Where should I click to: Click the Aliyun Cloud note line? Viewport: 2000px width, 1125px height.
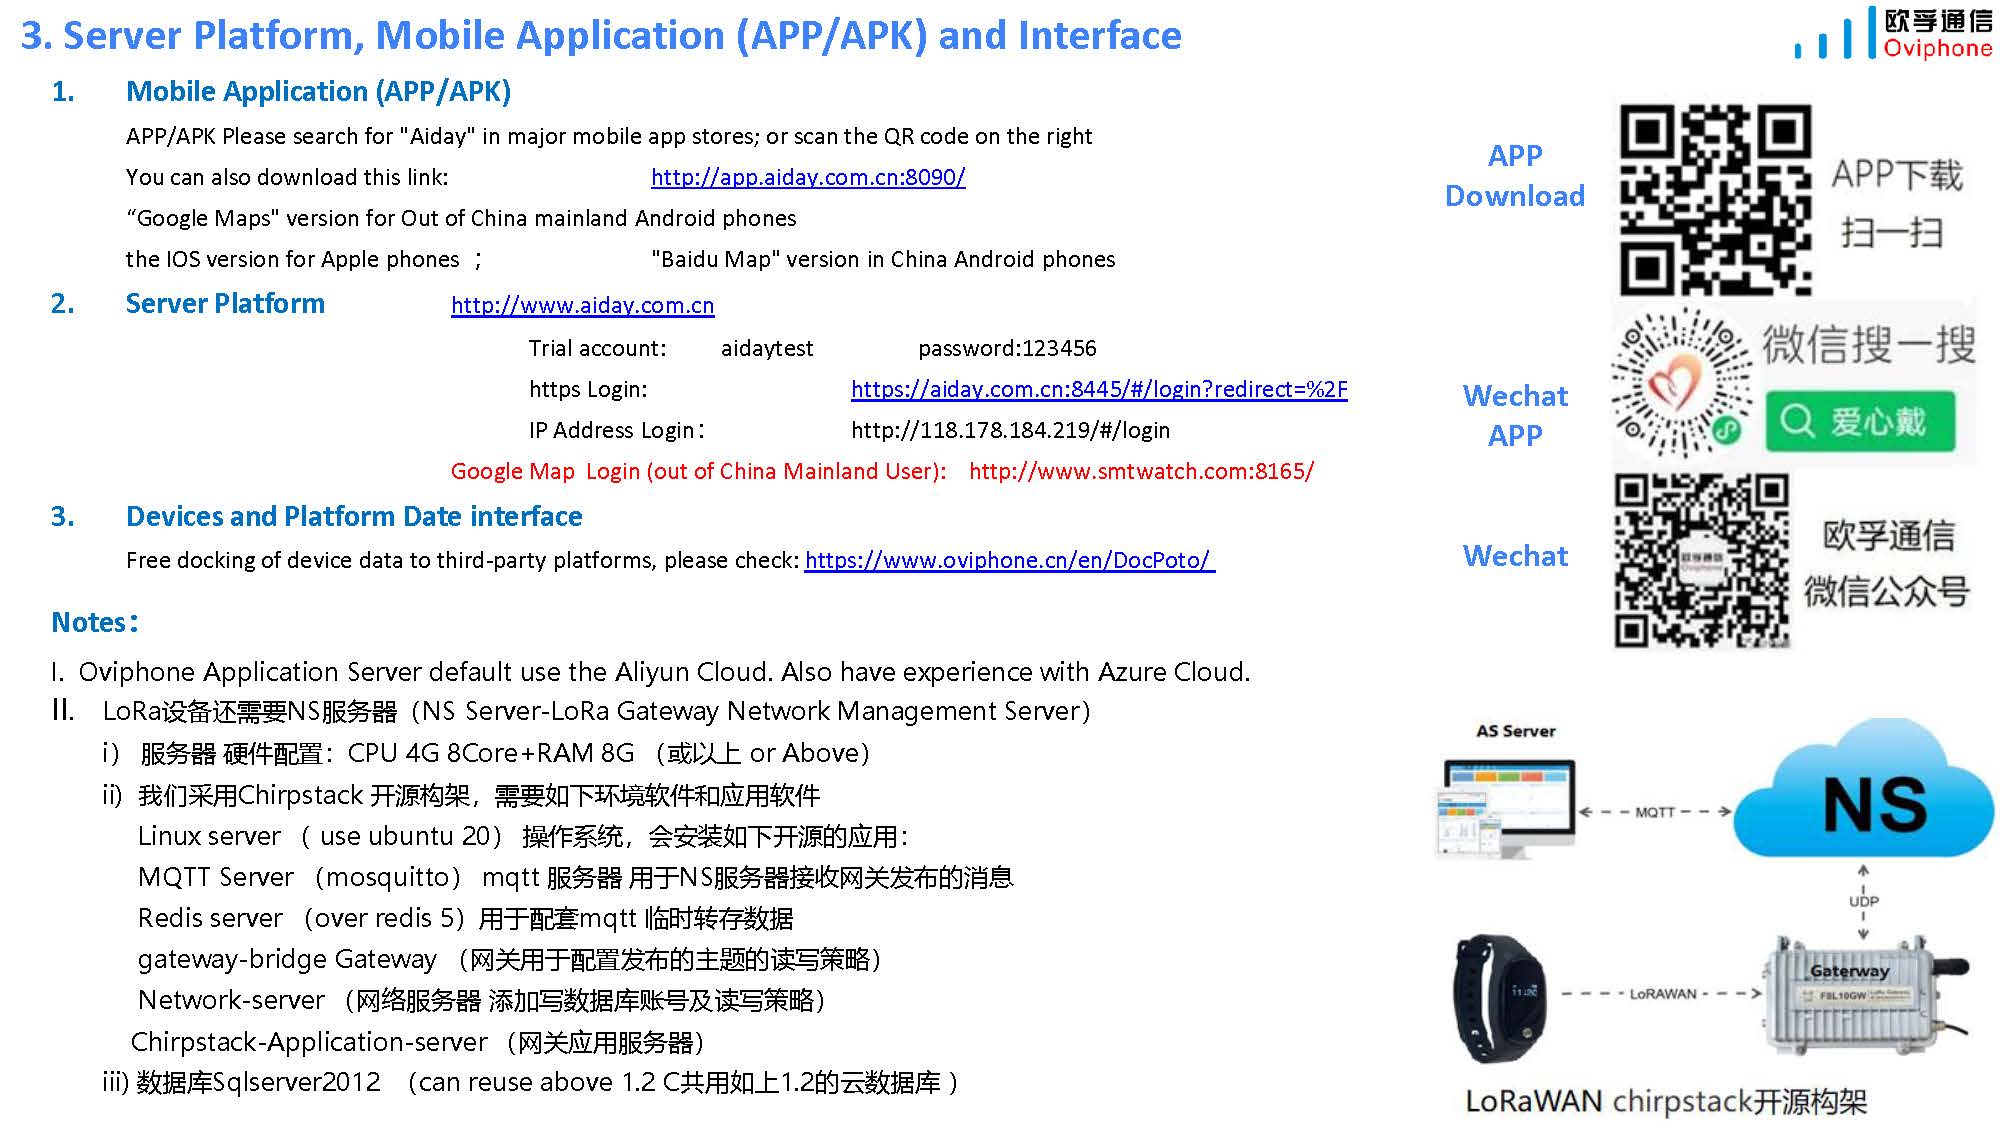(x=651, y=671)
